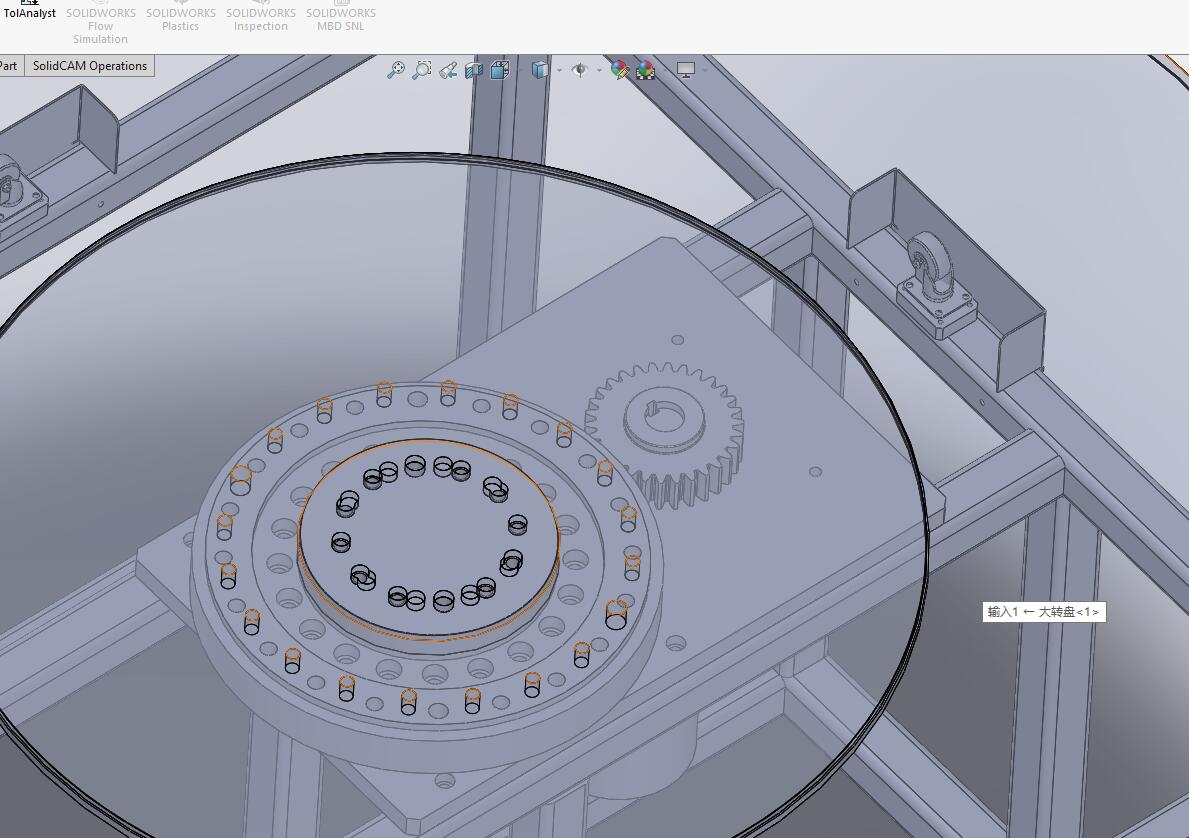
Task: Click the Edit Appearance color ball icon
Action: pos(620,71)
